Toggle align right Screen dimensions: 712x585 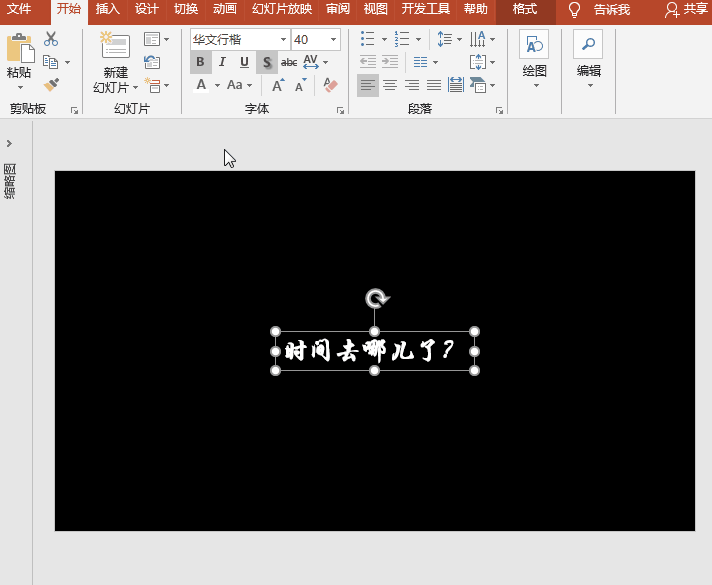[x=412, y=85]
